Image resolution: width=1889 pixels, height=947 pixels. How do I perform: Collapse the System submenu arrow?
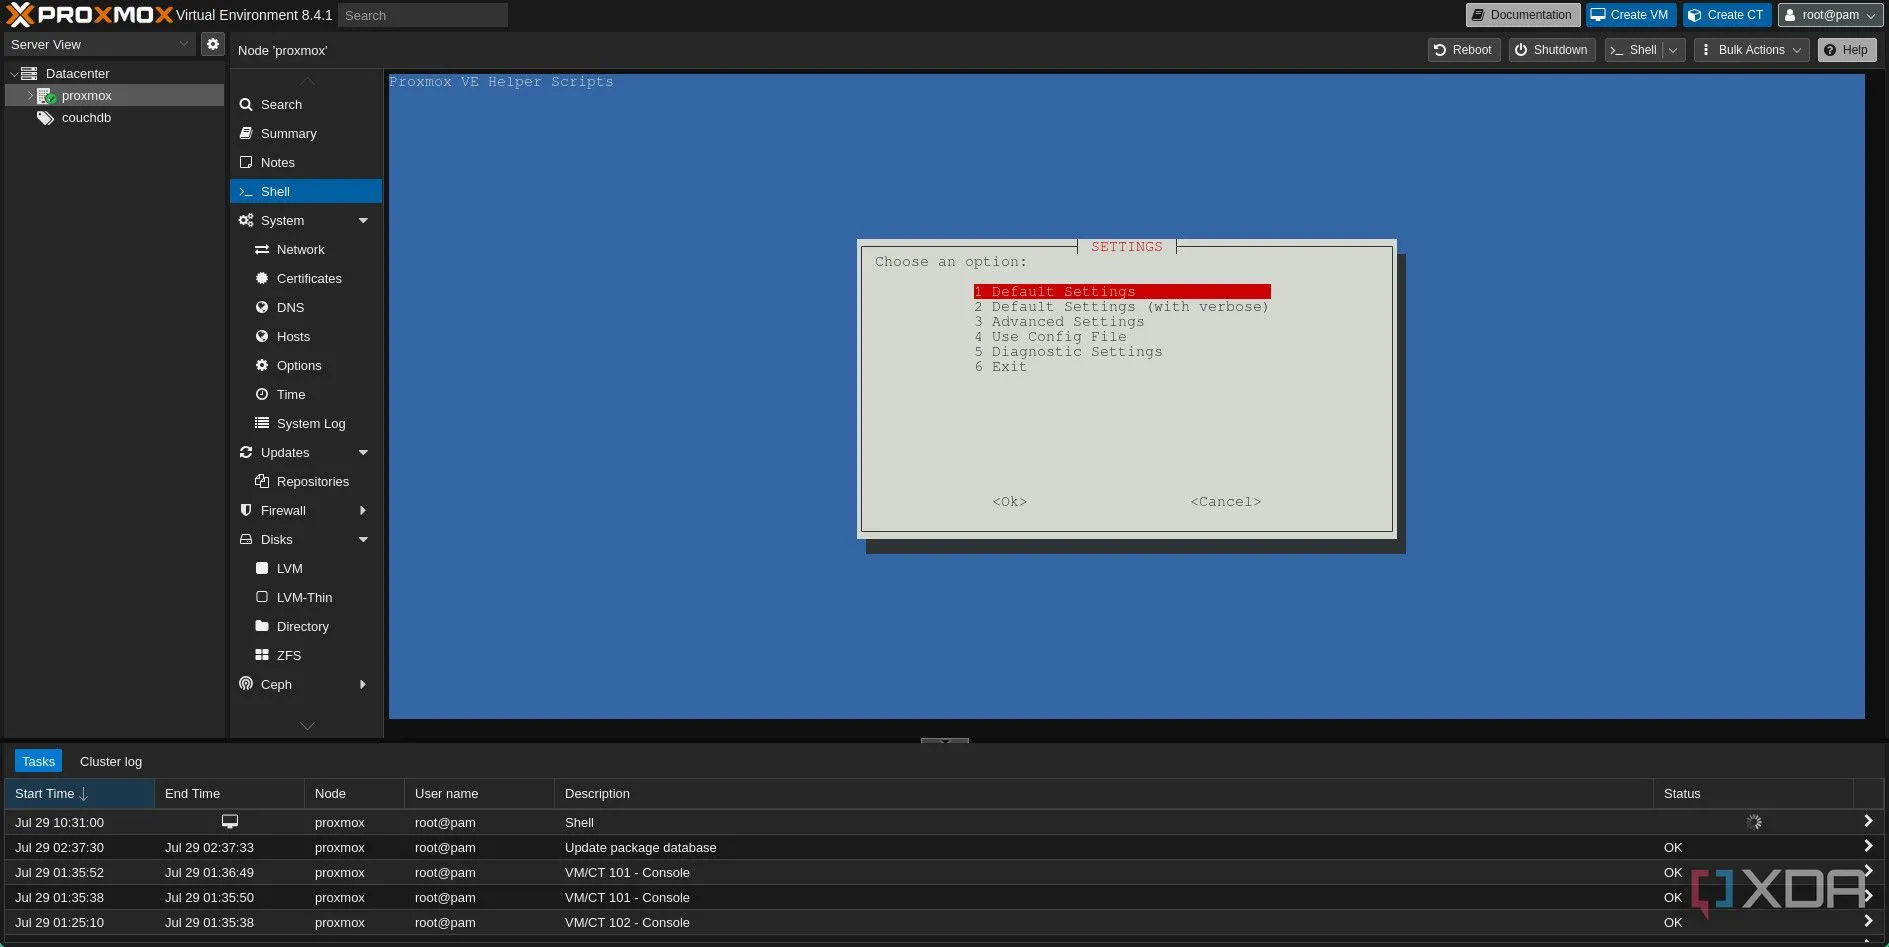[x=363, y=220]
